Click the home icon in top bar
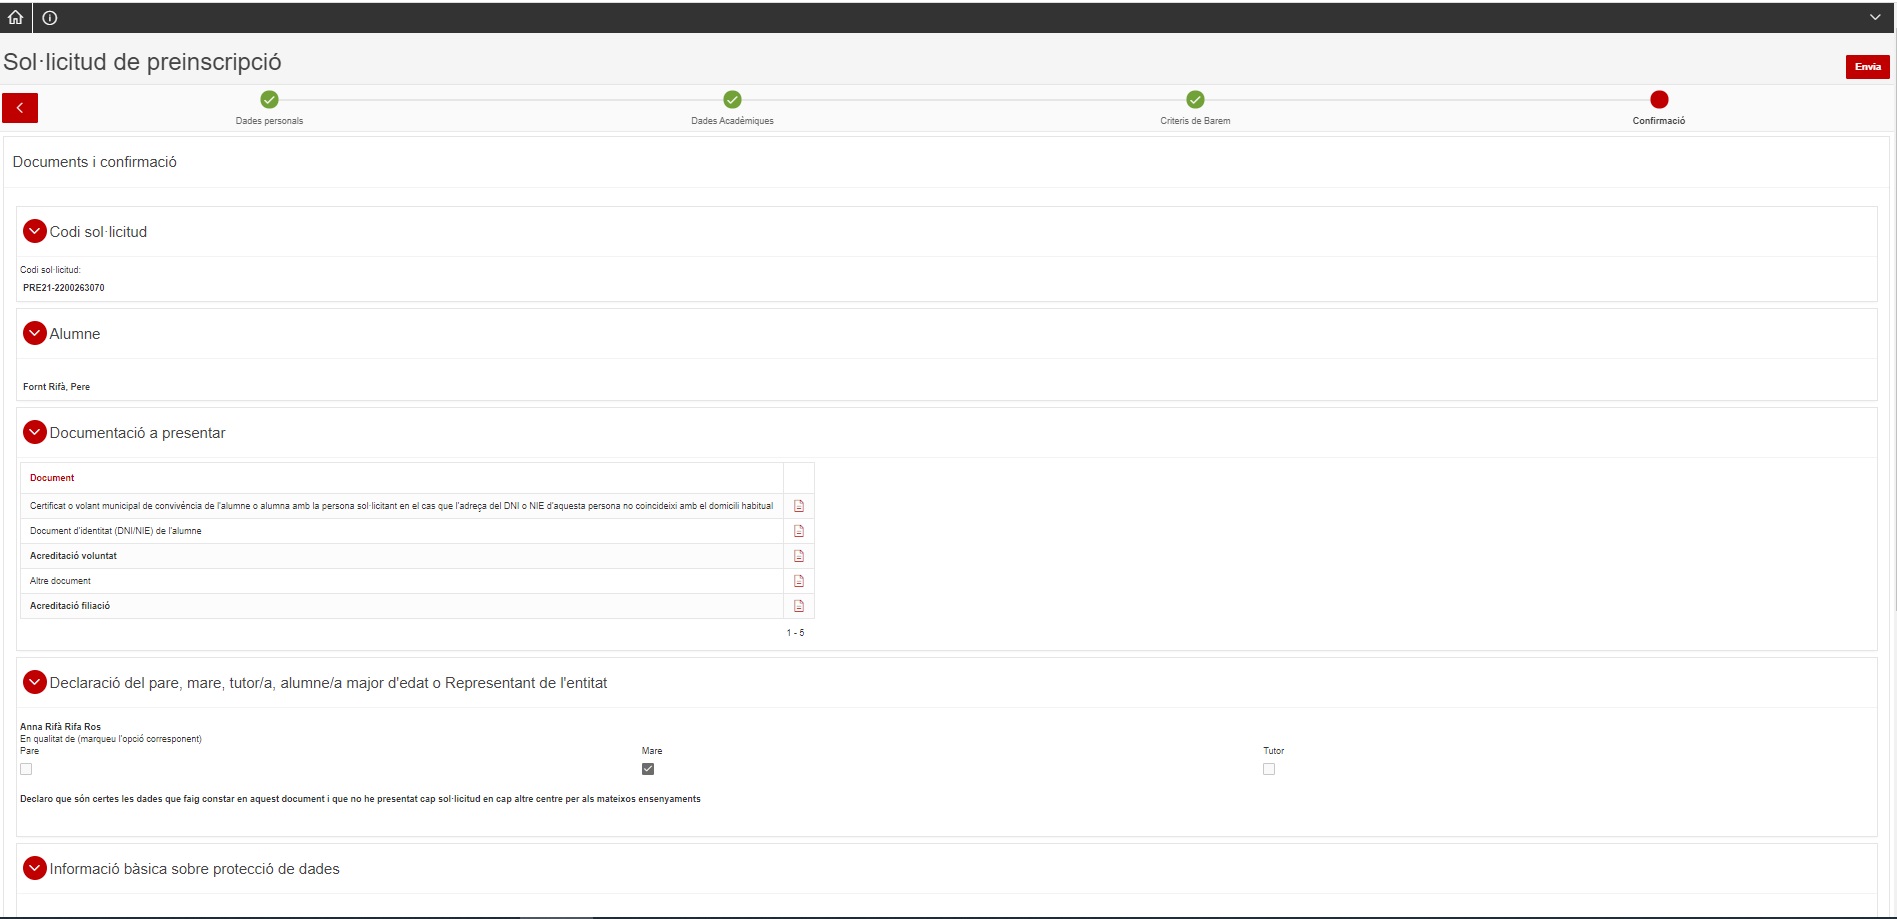Image resolution: width=1897 pixels, height=919 pixels. pyautogui.click(x=16, y=17)
